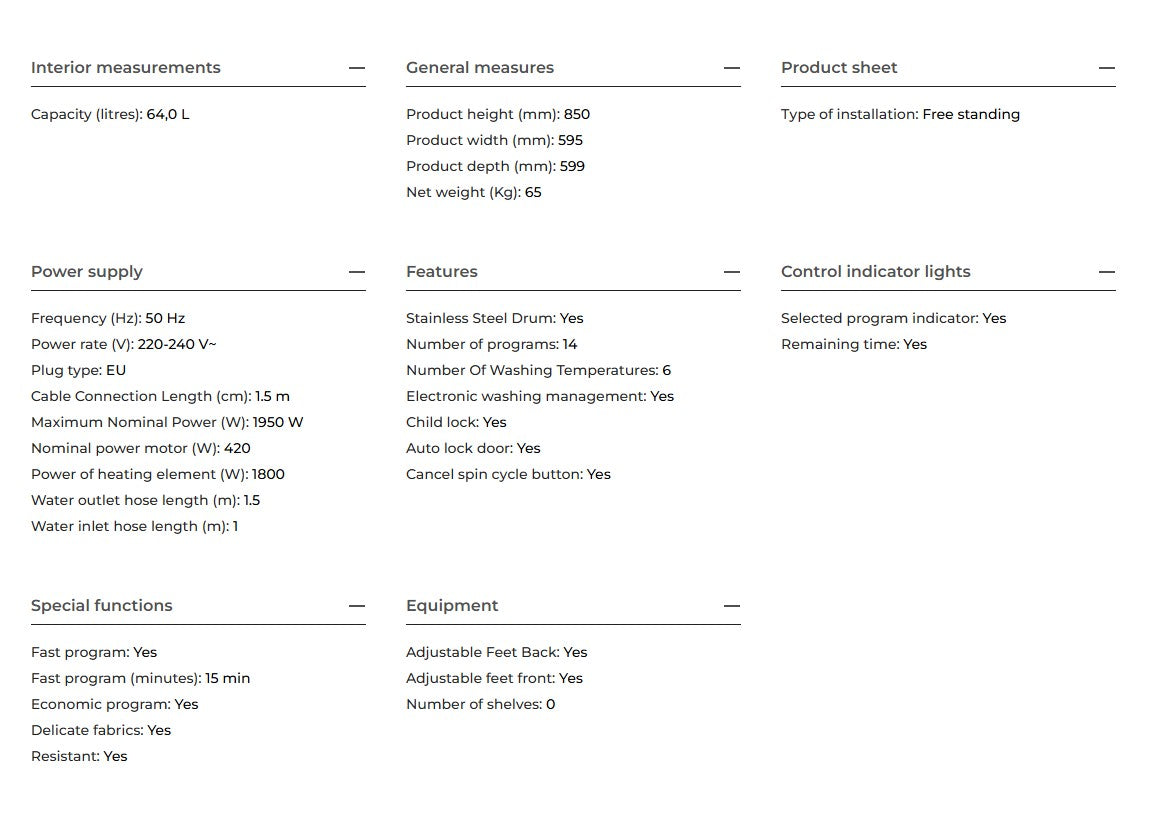Toggle the Interior measurements section heading
Image resolution: width=1152 pixels, height=832 pixels.
(x=126, y=68)
